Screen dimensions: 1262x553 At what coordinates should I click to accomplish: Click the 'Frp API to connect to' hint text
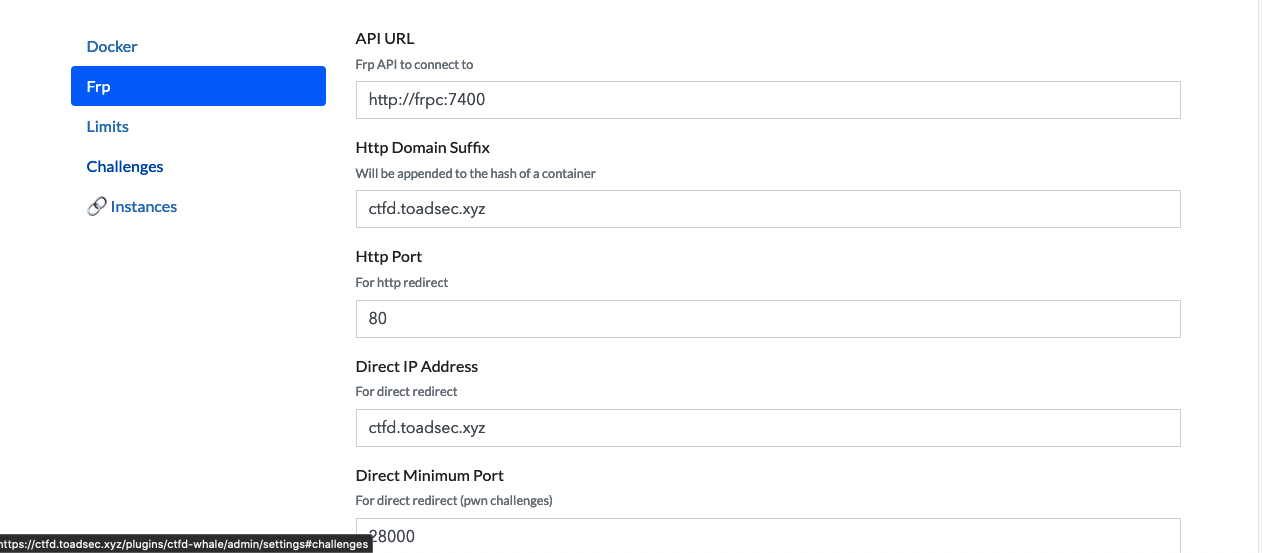(415, 64)
